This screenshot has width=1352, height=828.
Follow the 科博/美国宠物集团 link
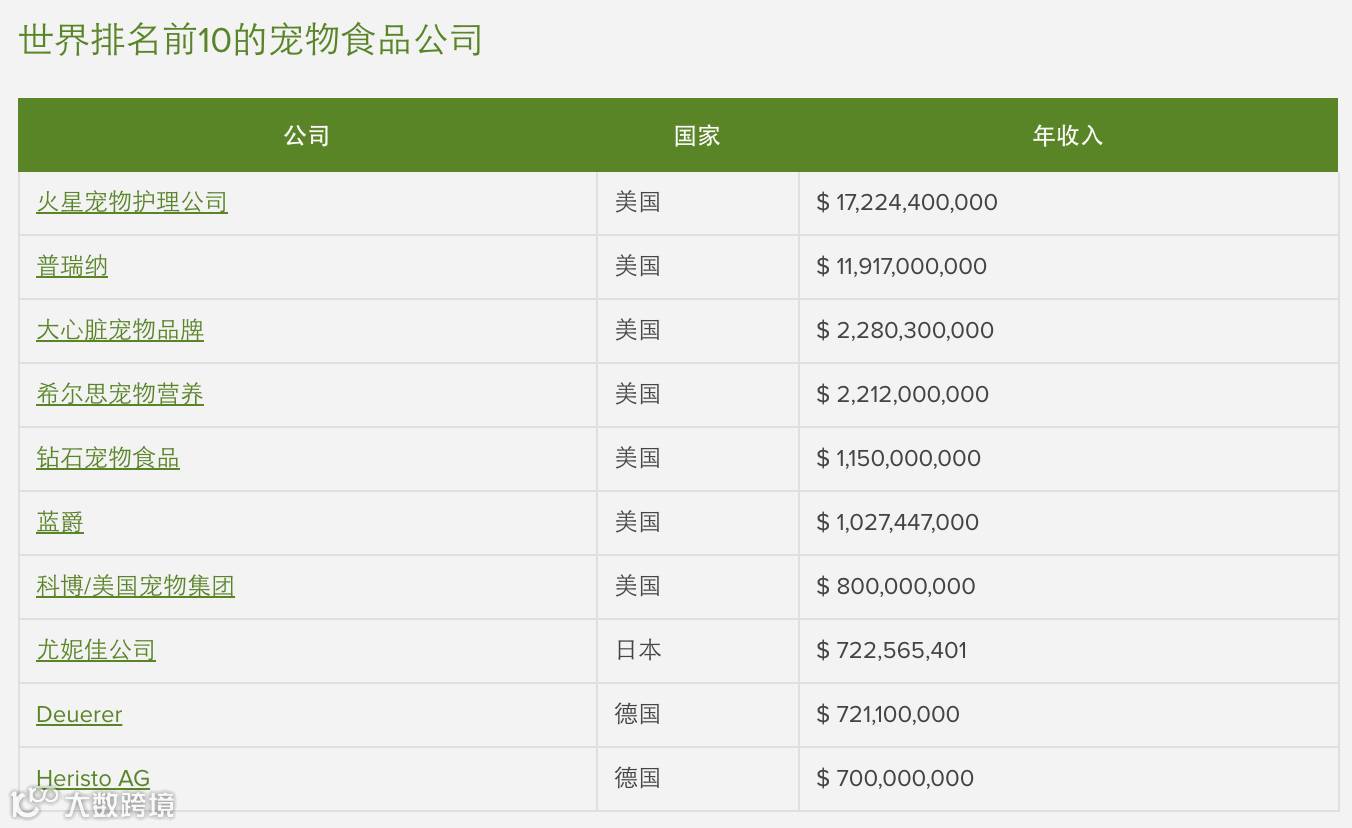coord(135,586)
